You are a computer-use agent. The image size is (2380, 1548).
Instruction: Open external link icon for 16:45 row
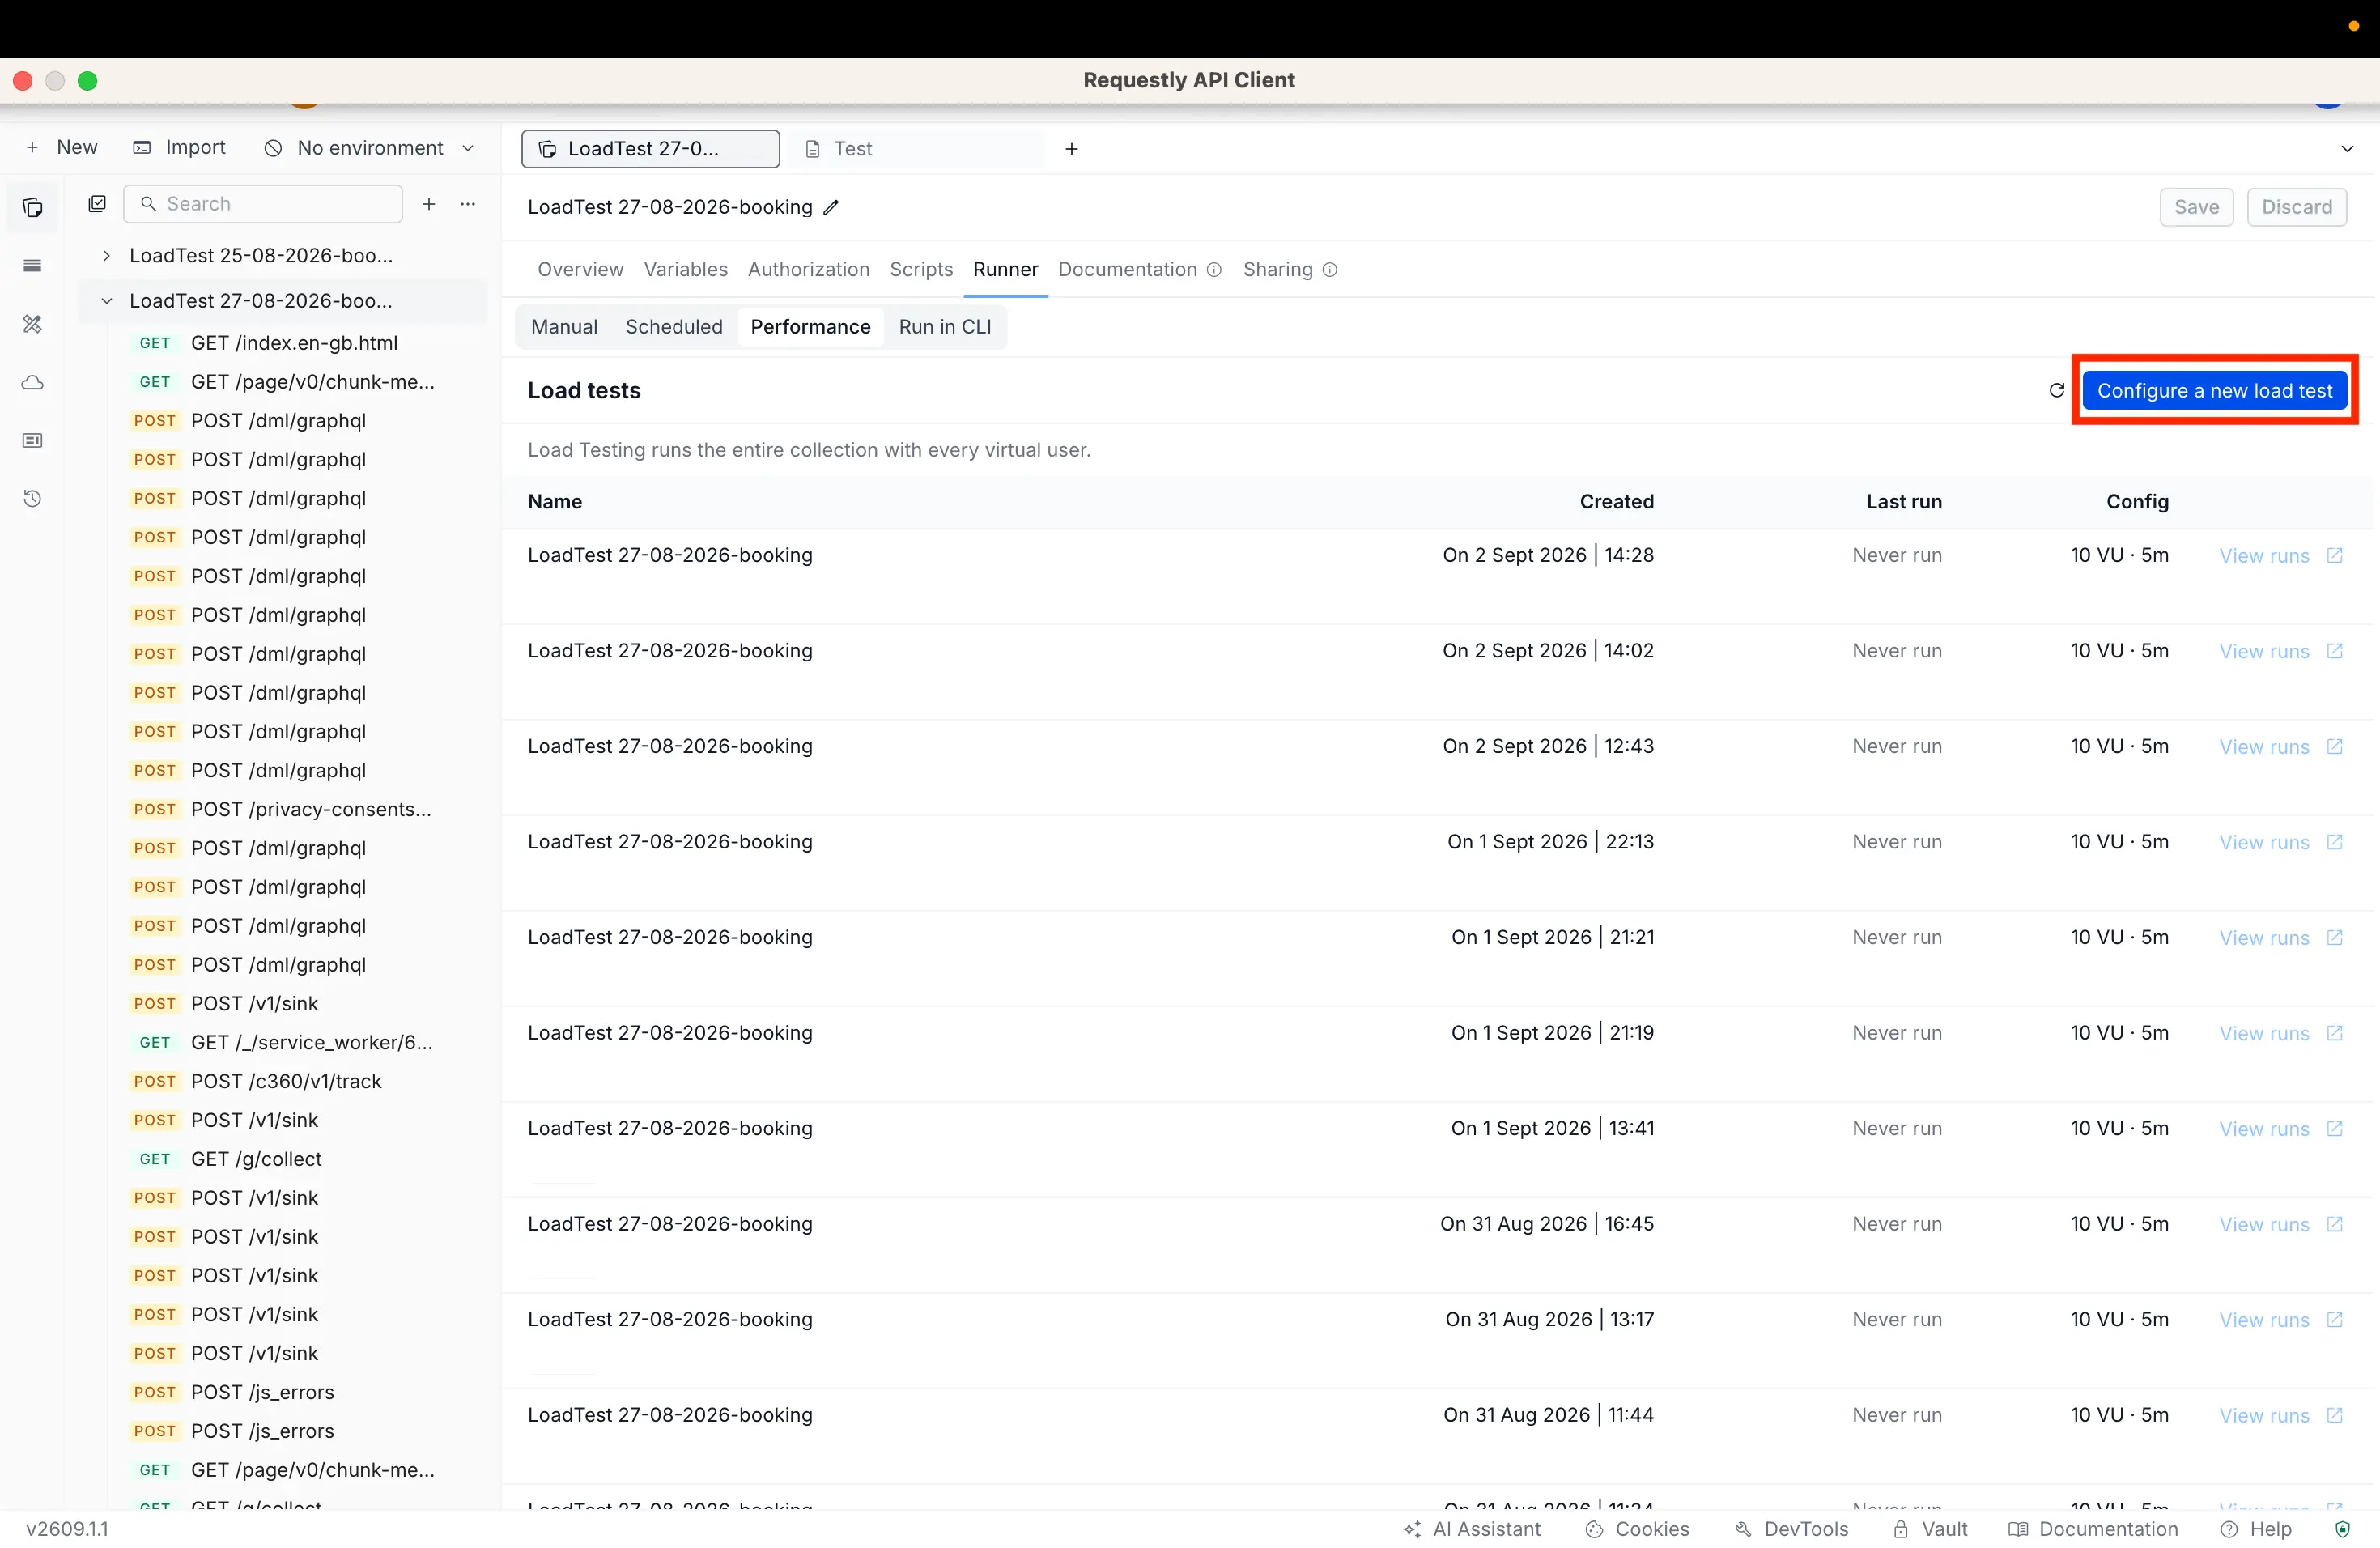pyautogui.click(x=2335, y=1224)
